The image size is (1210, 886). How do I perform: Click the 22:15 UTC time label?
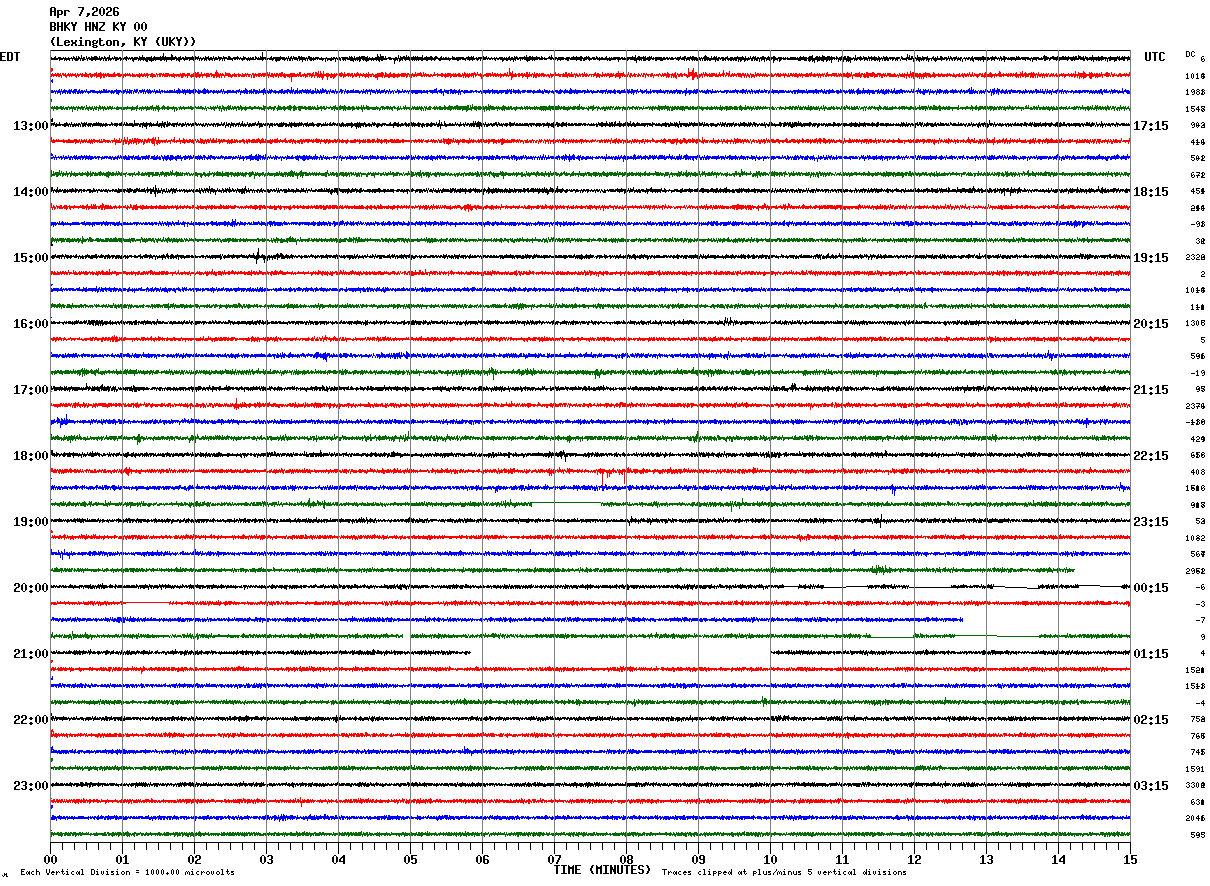coord(1151,456)
